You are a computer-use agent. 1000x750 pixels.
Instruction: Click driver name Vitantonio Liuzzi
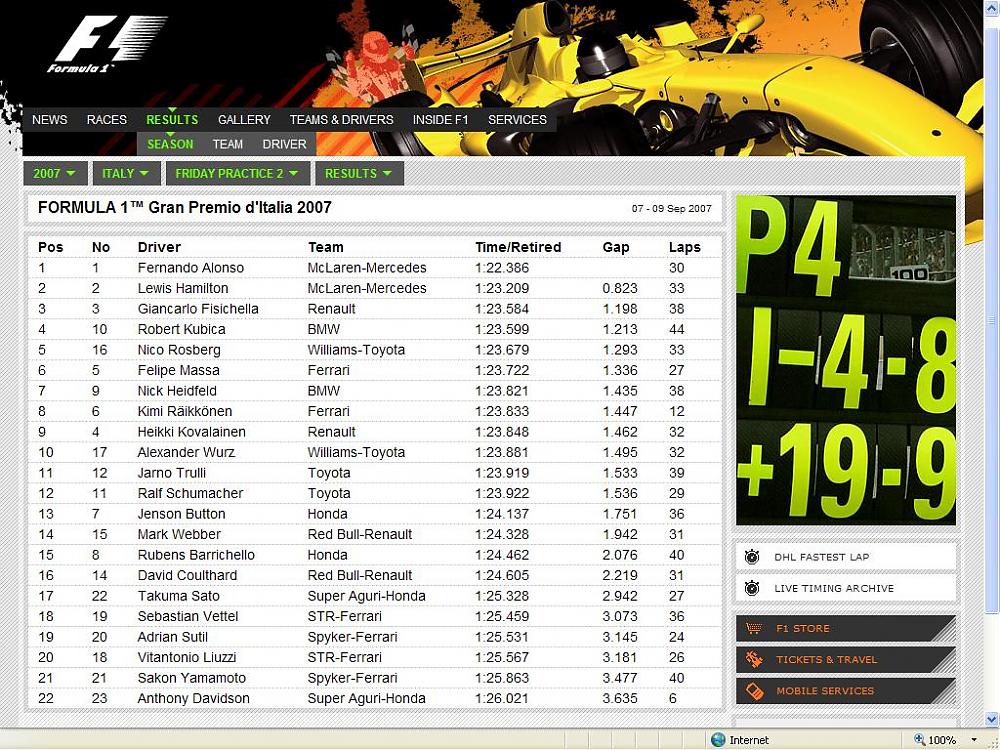(x=187, y=658)
